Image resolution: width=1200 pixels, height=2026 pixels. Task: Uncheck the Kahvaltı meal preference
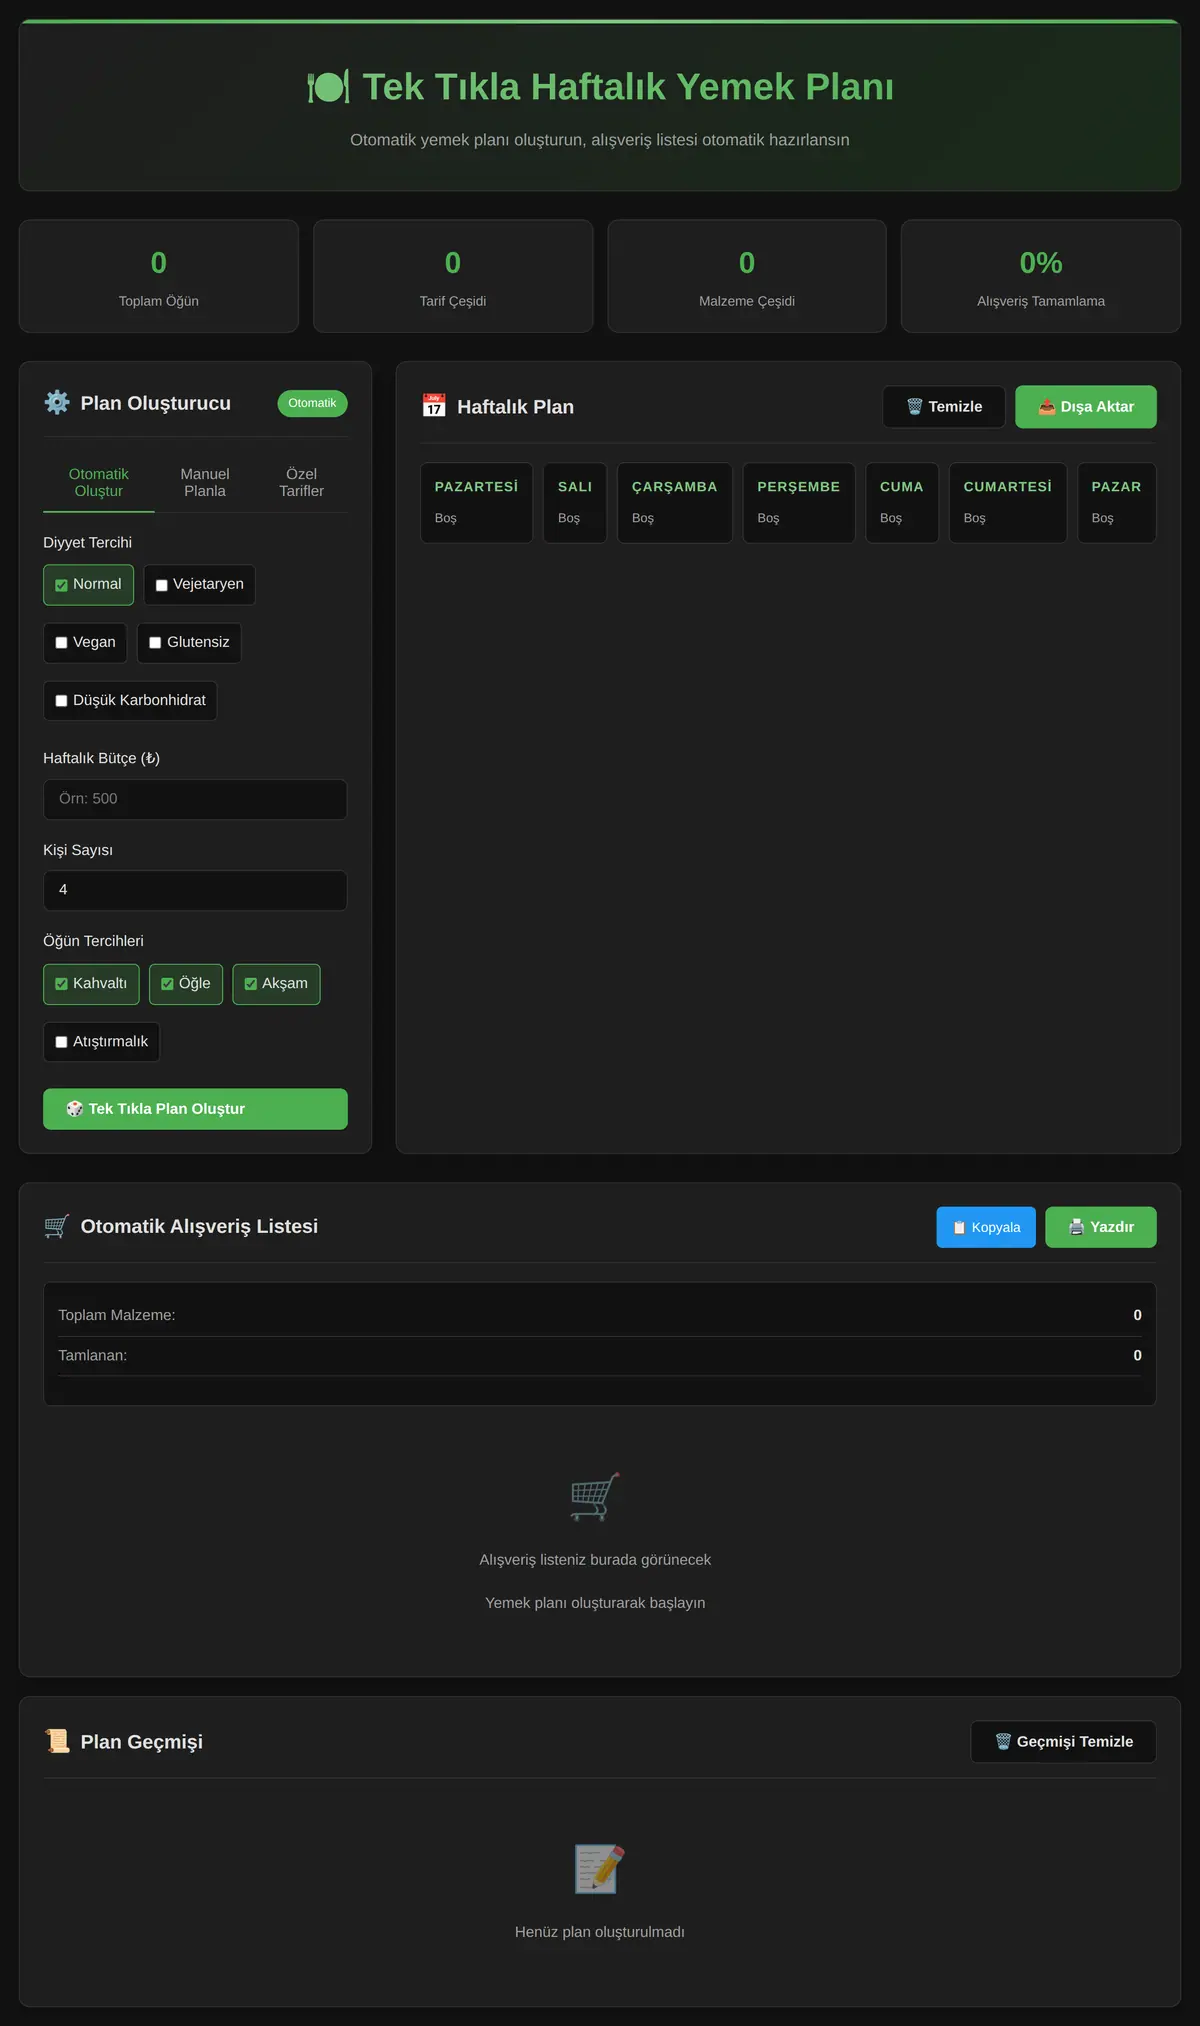tap(61, 984)
